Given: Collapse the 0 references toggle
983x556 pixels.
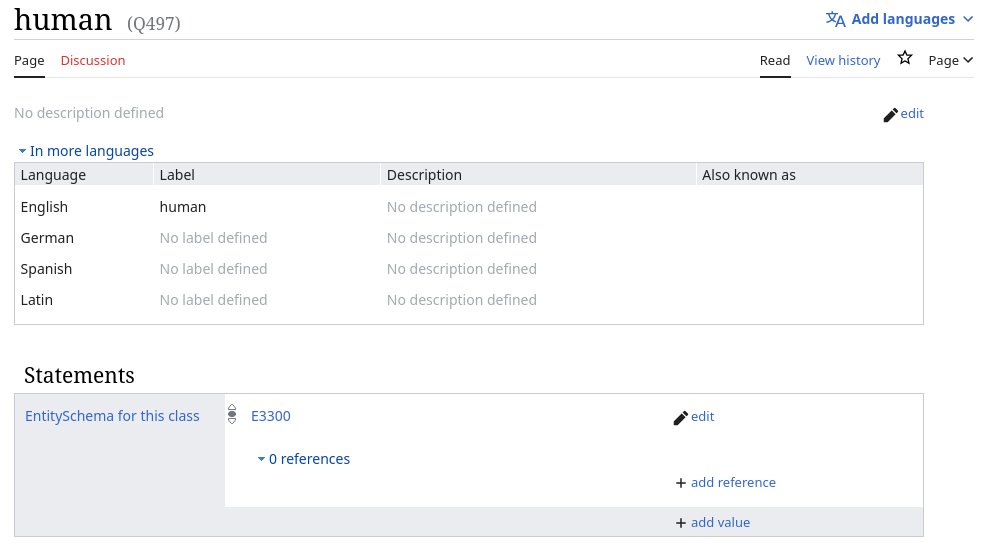Looking at the screenshot, I should (304, 459).
